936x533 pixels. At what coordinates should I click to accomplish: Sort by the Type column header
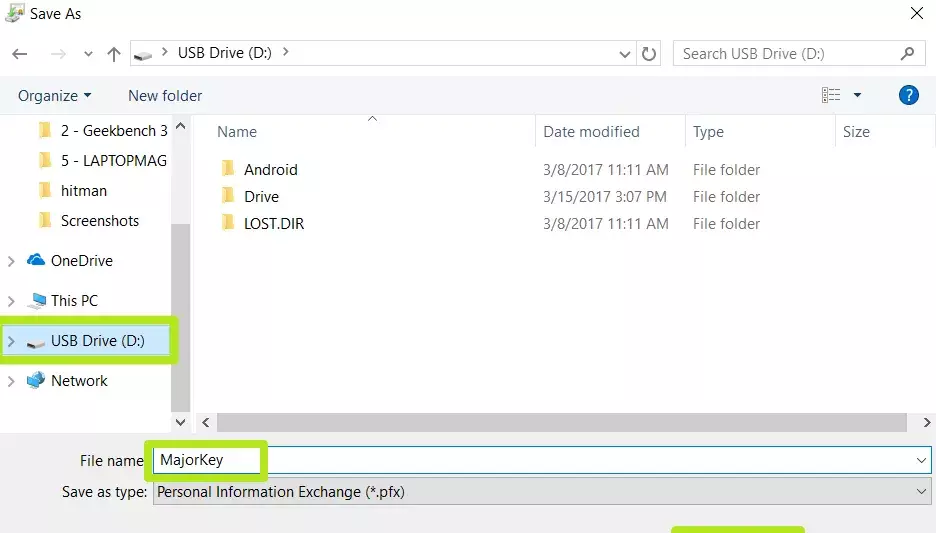click(708, 131)
